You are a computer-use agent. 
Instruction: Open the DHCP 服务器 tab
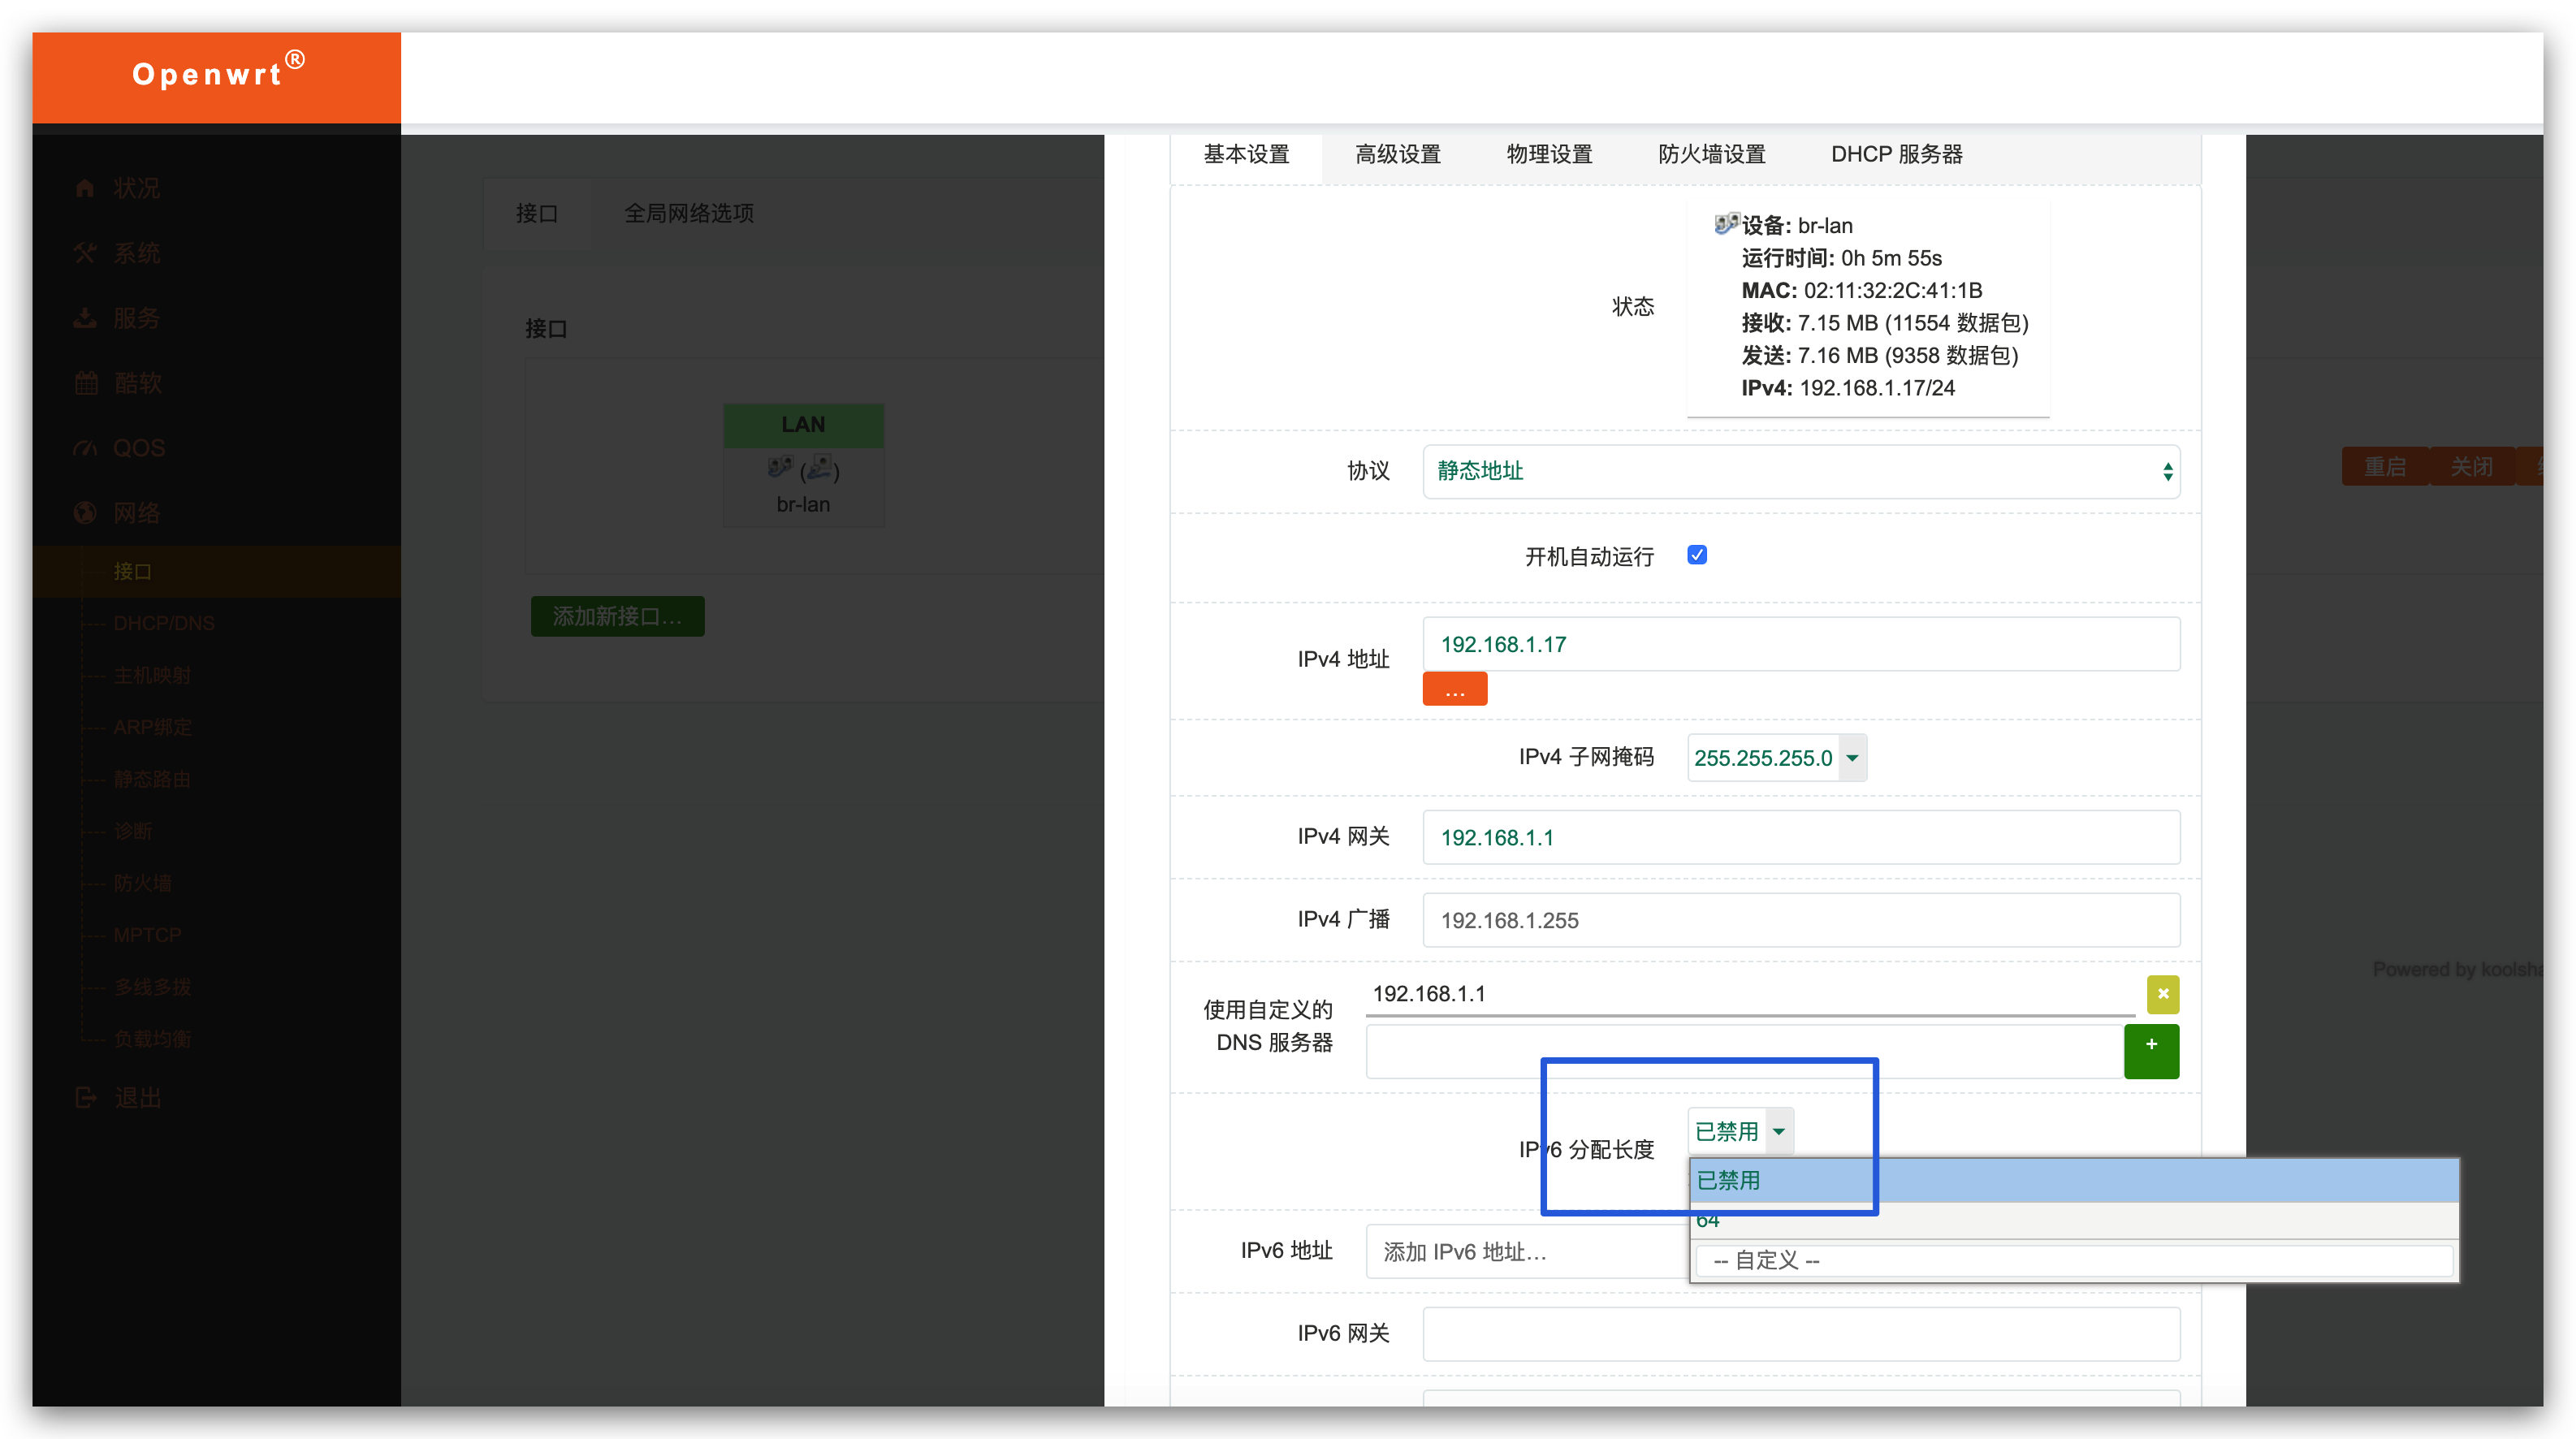[1896, 154]
